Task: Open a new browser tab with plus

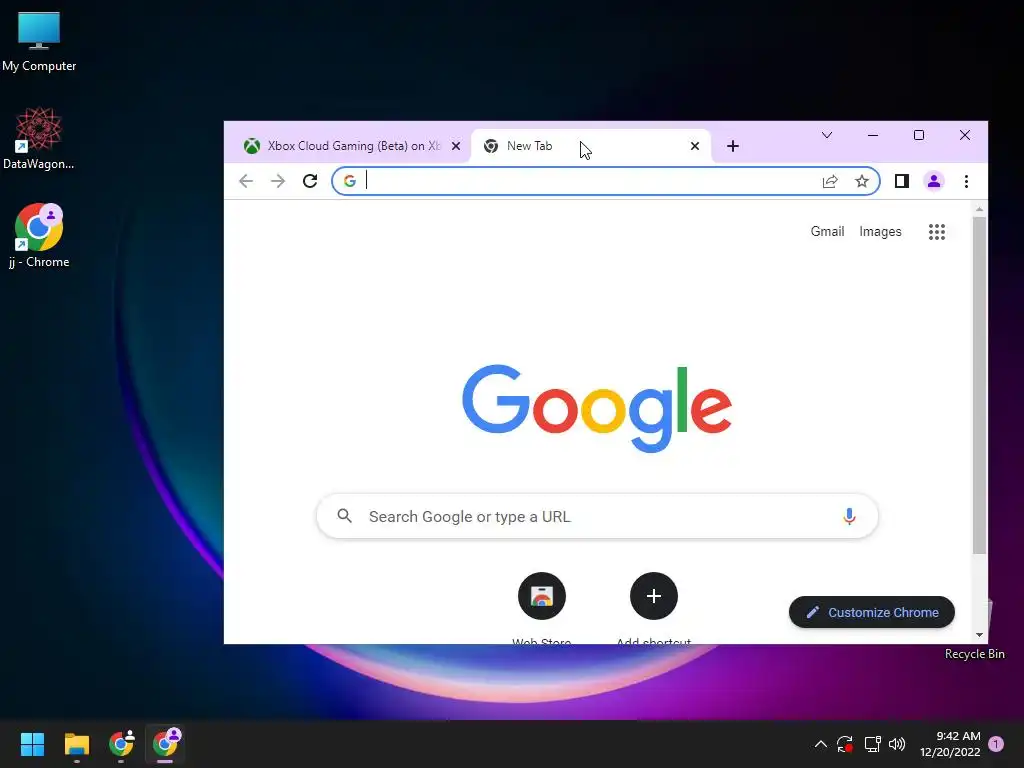Action: tap(733, 146)
